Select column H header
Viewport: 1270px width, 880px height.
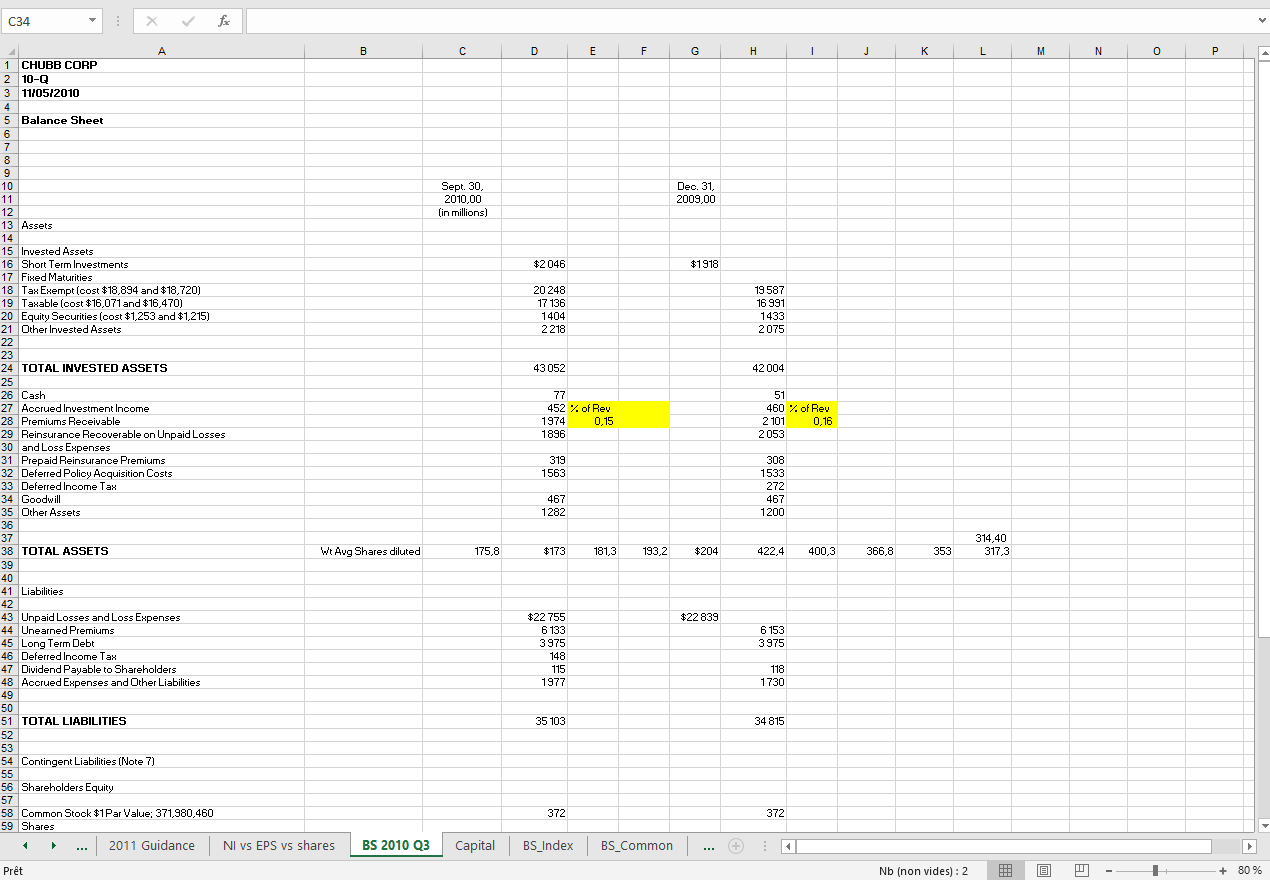tap(753, 51)
